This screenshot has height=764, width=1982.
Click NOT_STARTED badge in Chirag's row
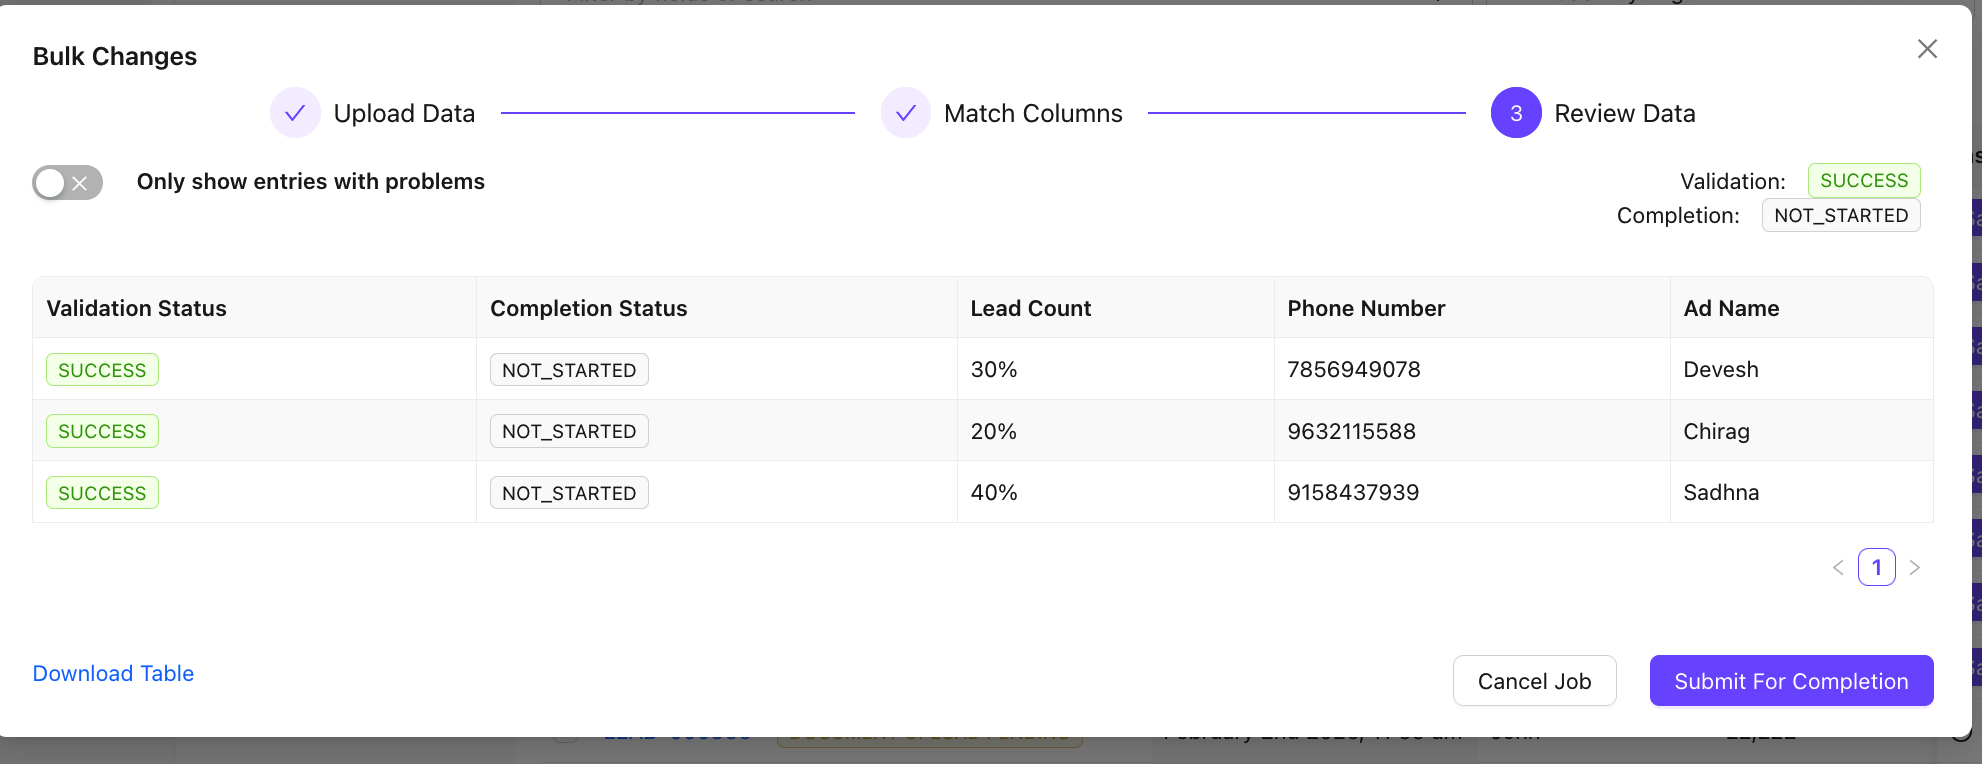pyautogui.click(x=569, y=431)
